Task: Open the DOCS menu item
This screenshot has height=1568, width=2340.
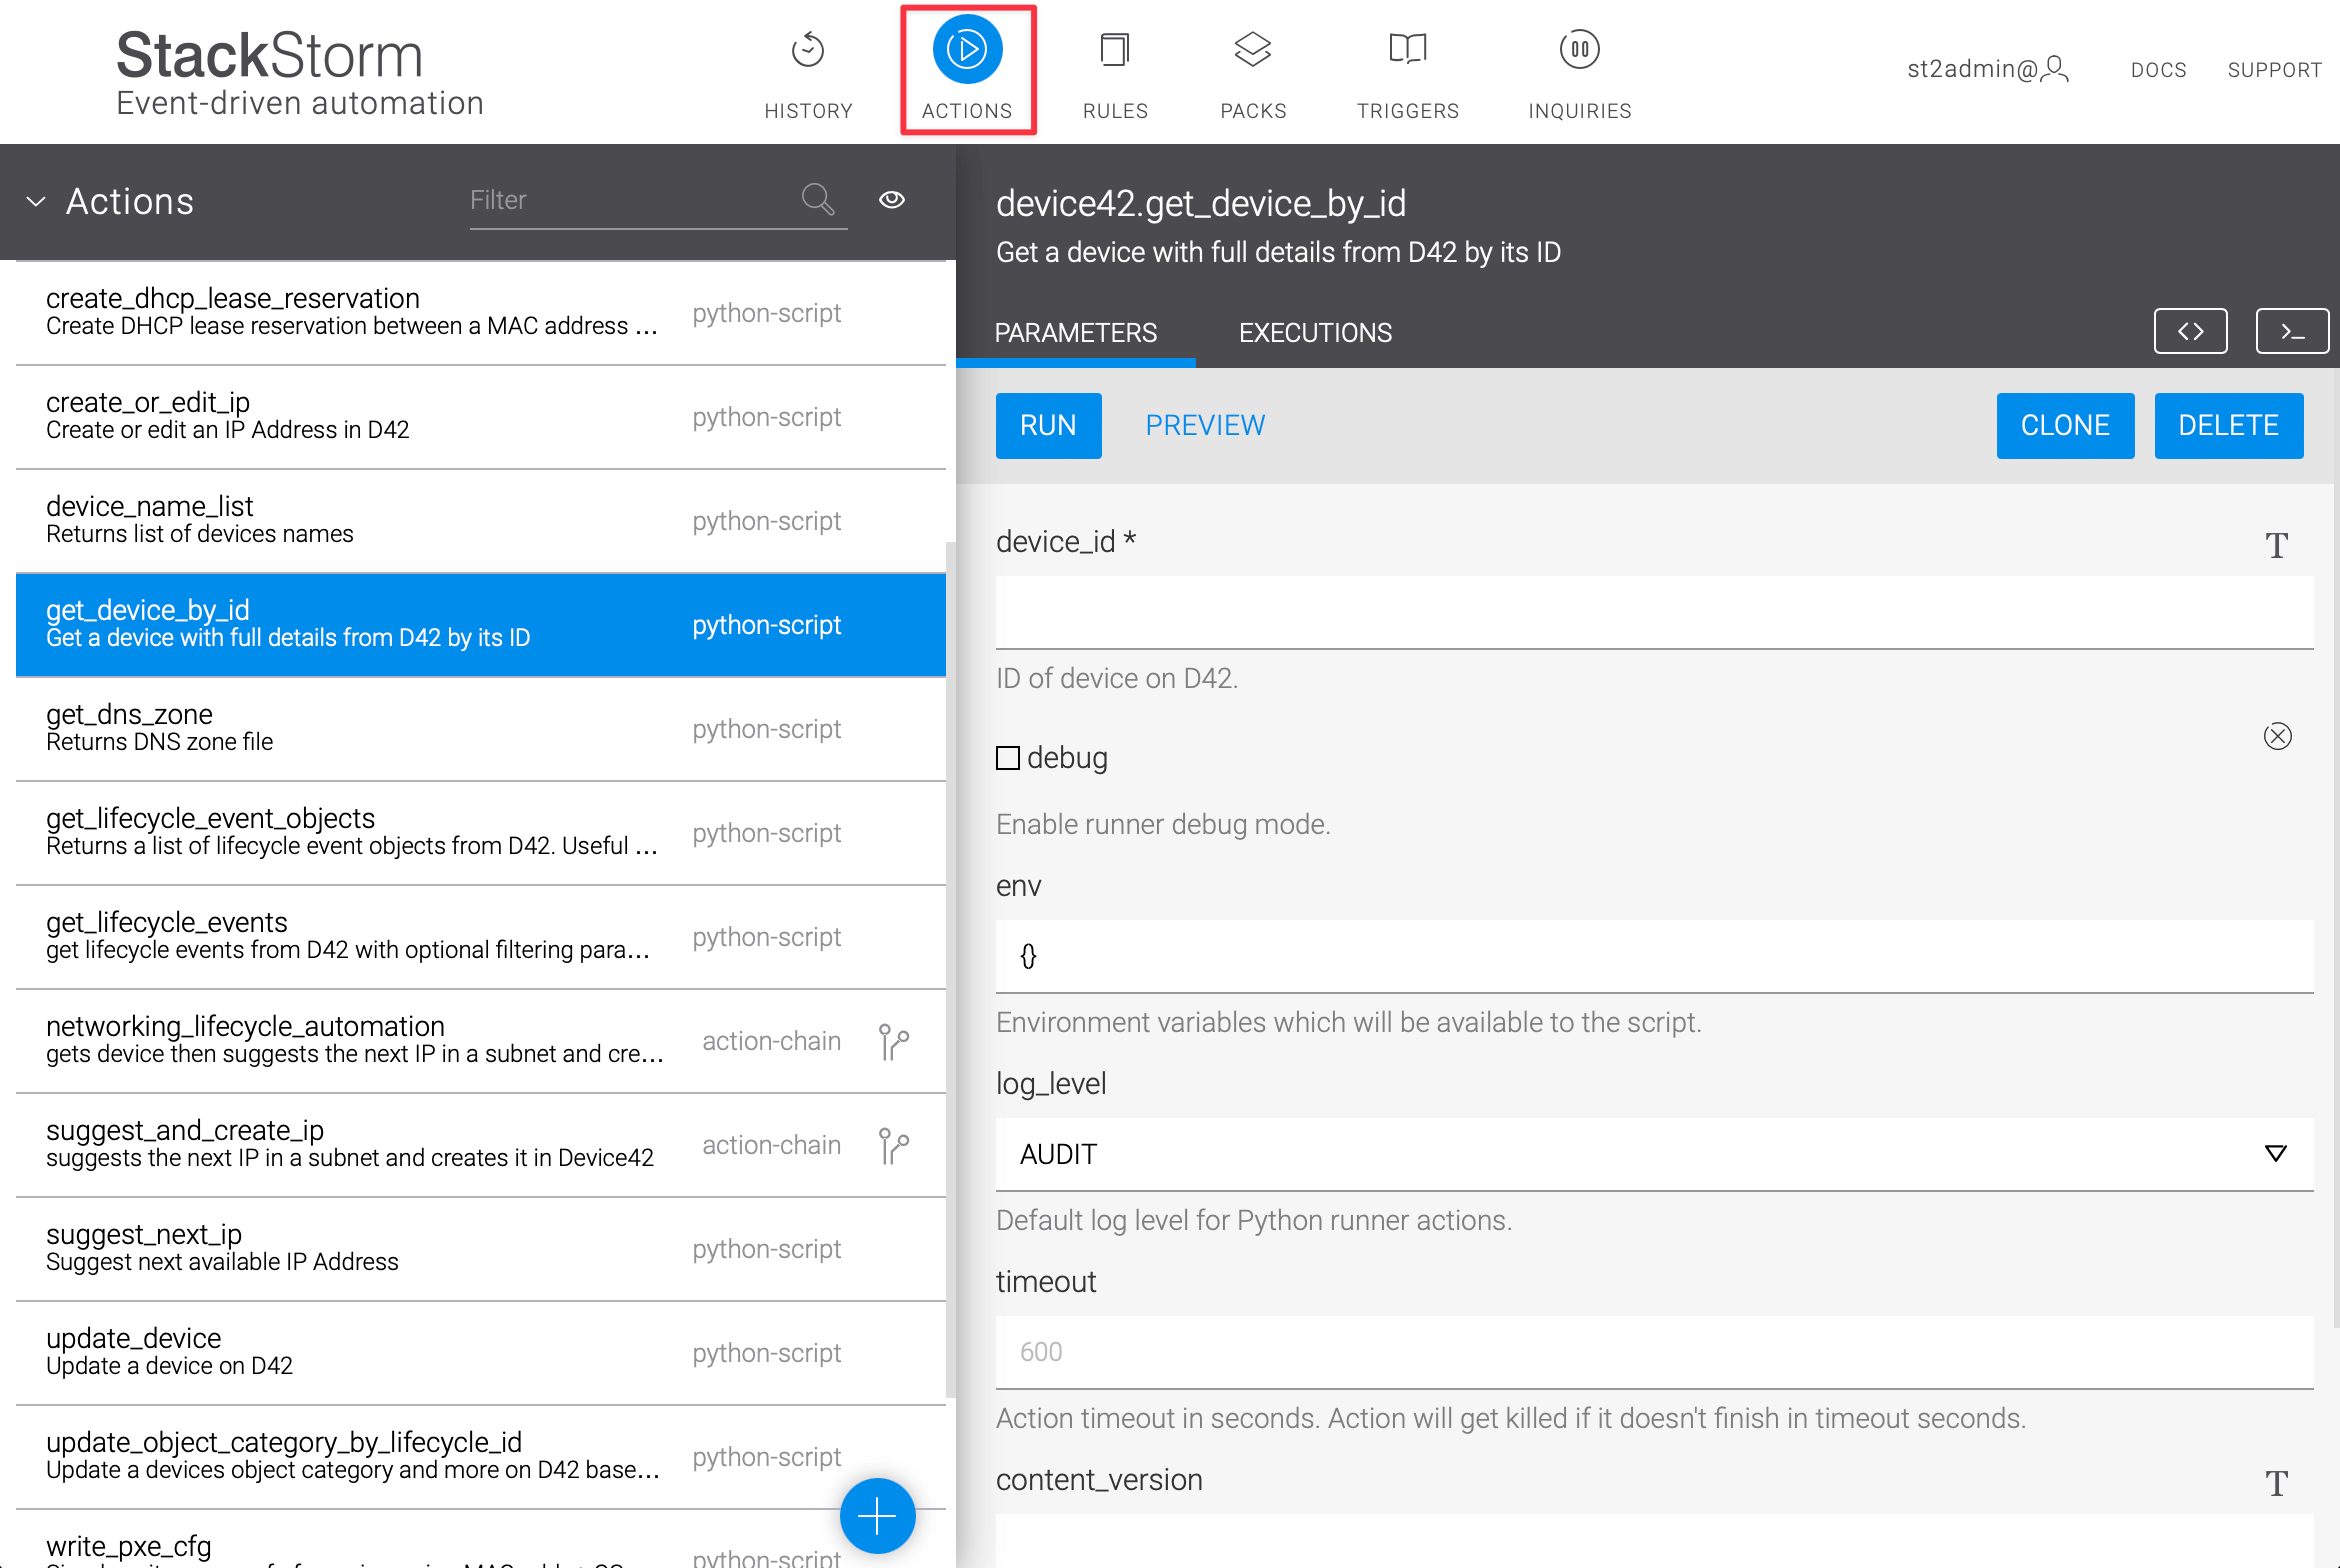Action: [2157, 69]
